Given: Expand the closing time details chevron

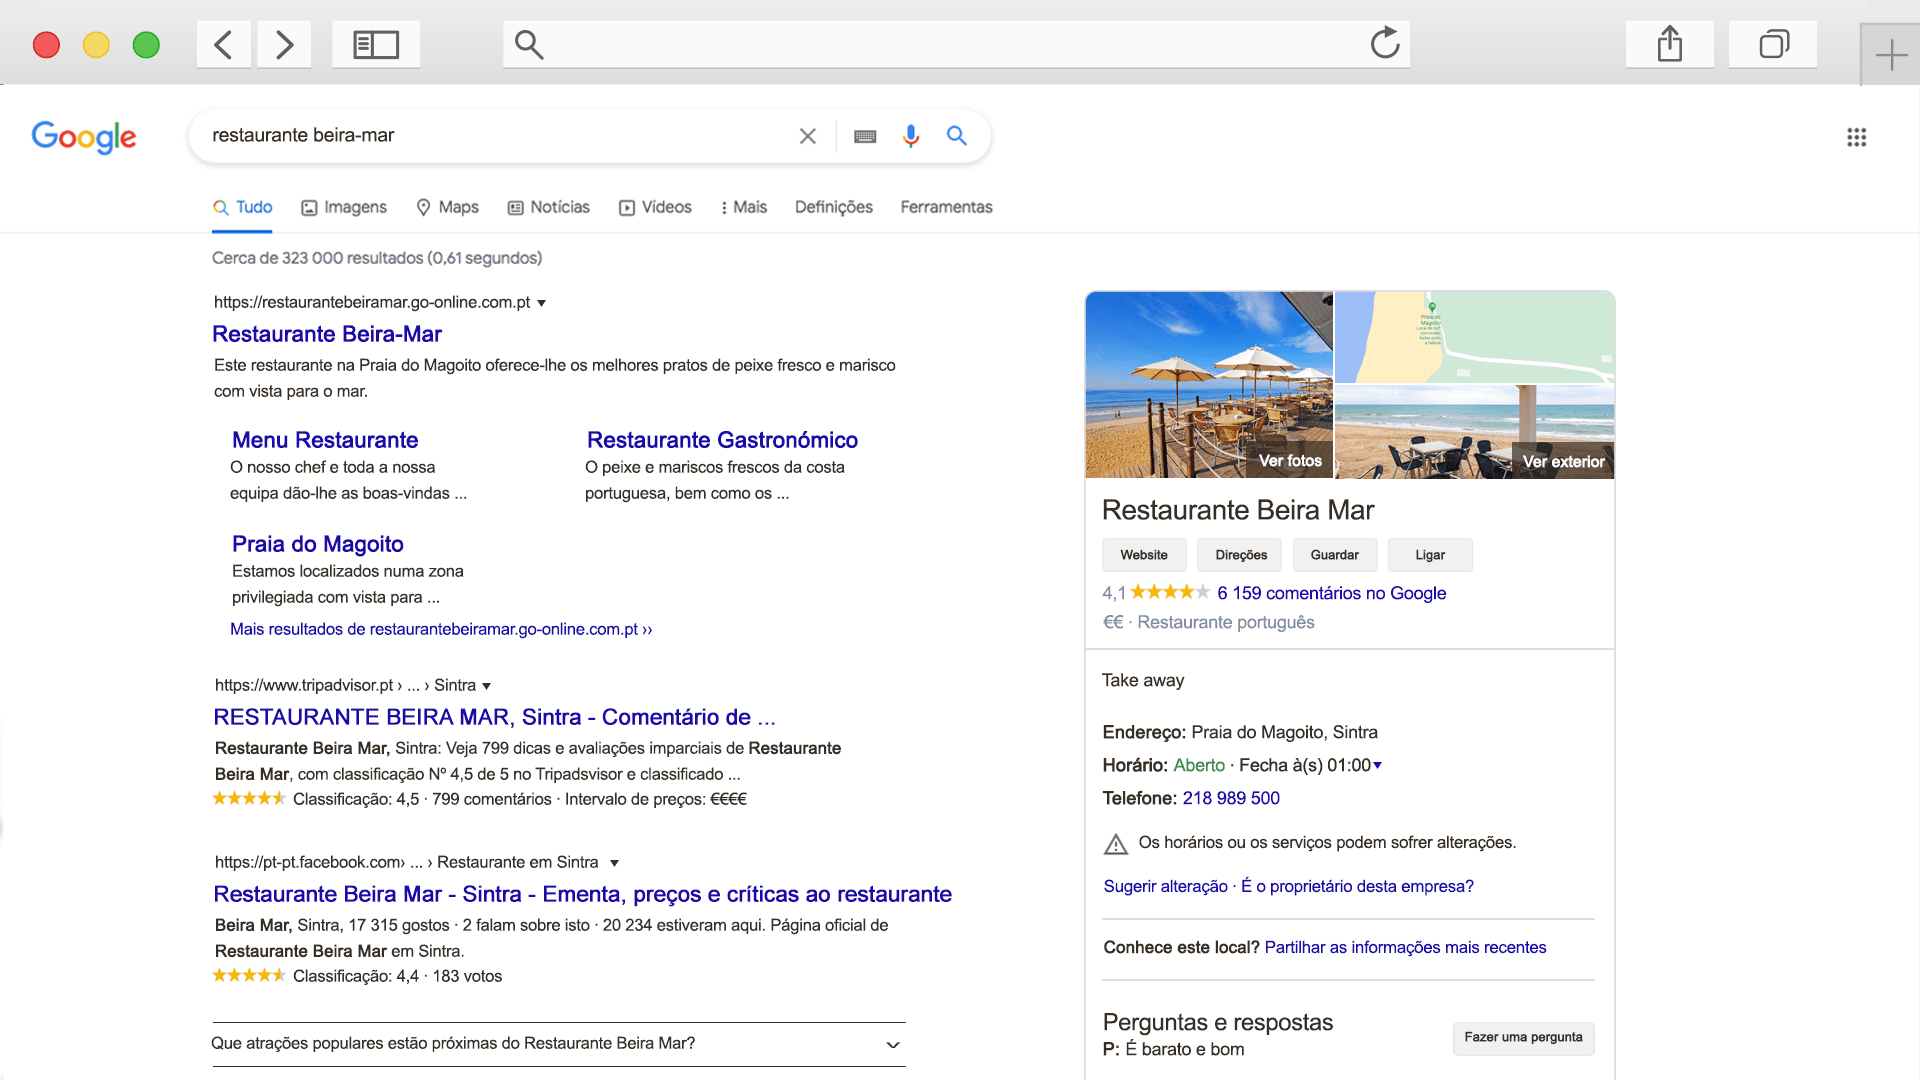Looking at the screenshot, I should click(1378, 766).
